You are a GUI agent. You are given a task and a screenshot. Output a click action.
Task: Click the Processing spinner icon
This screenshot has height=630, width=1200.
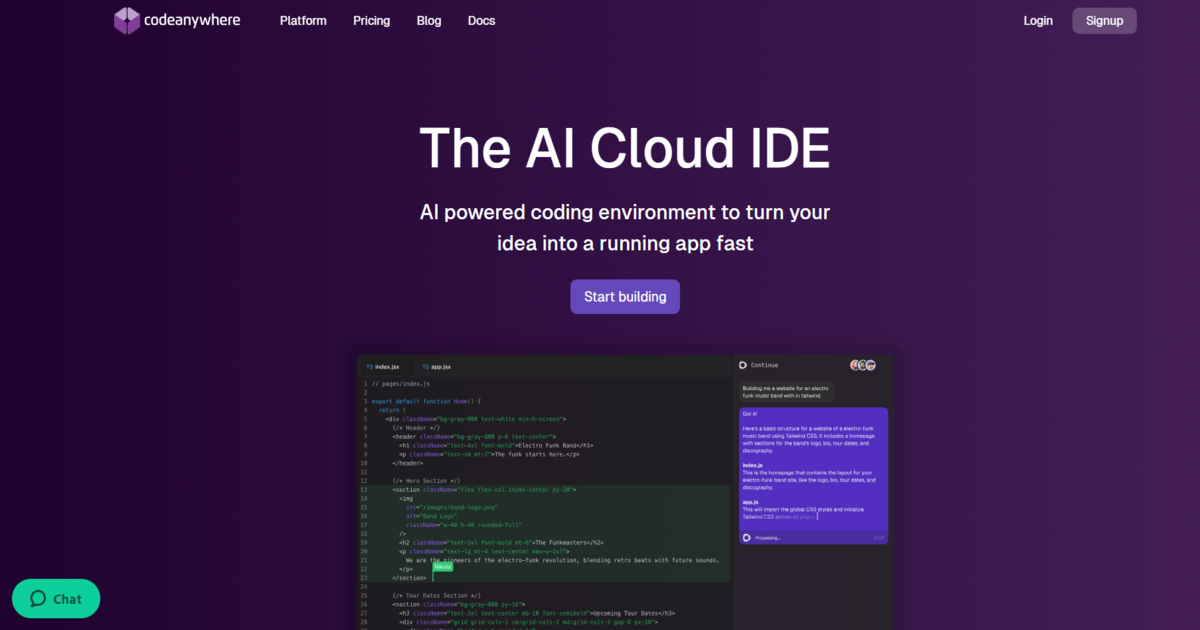pos(747,537)
